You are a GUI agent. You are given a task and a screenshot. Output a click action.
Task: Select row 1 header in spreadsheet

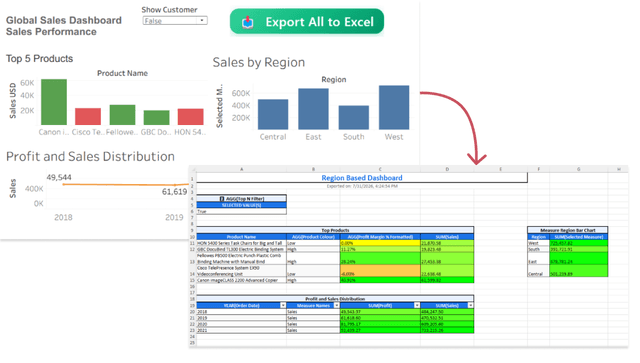(192, 178)
